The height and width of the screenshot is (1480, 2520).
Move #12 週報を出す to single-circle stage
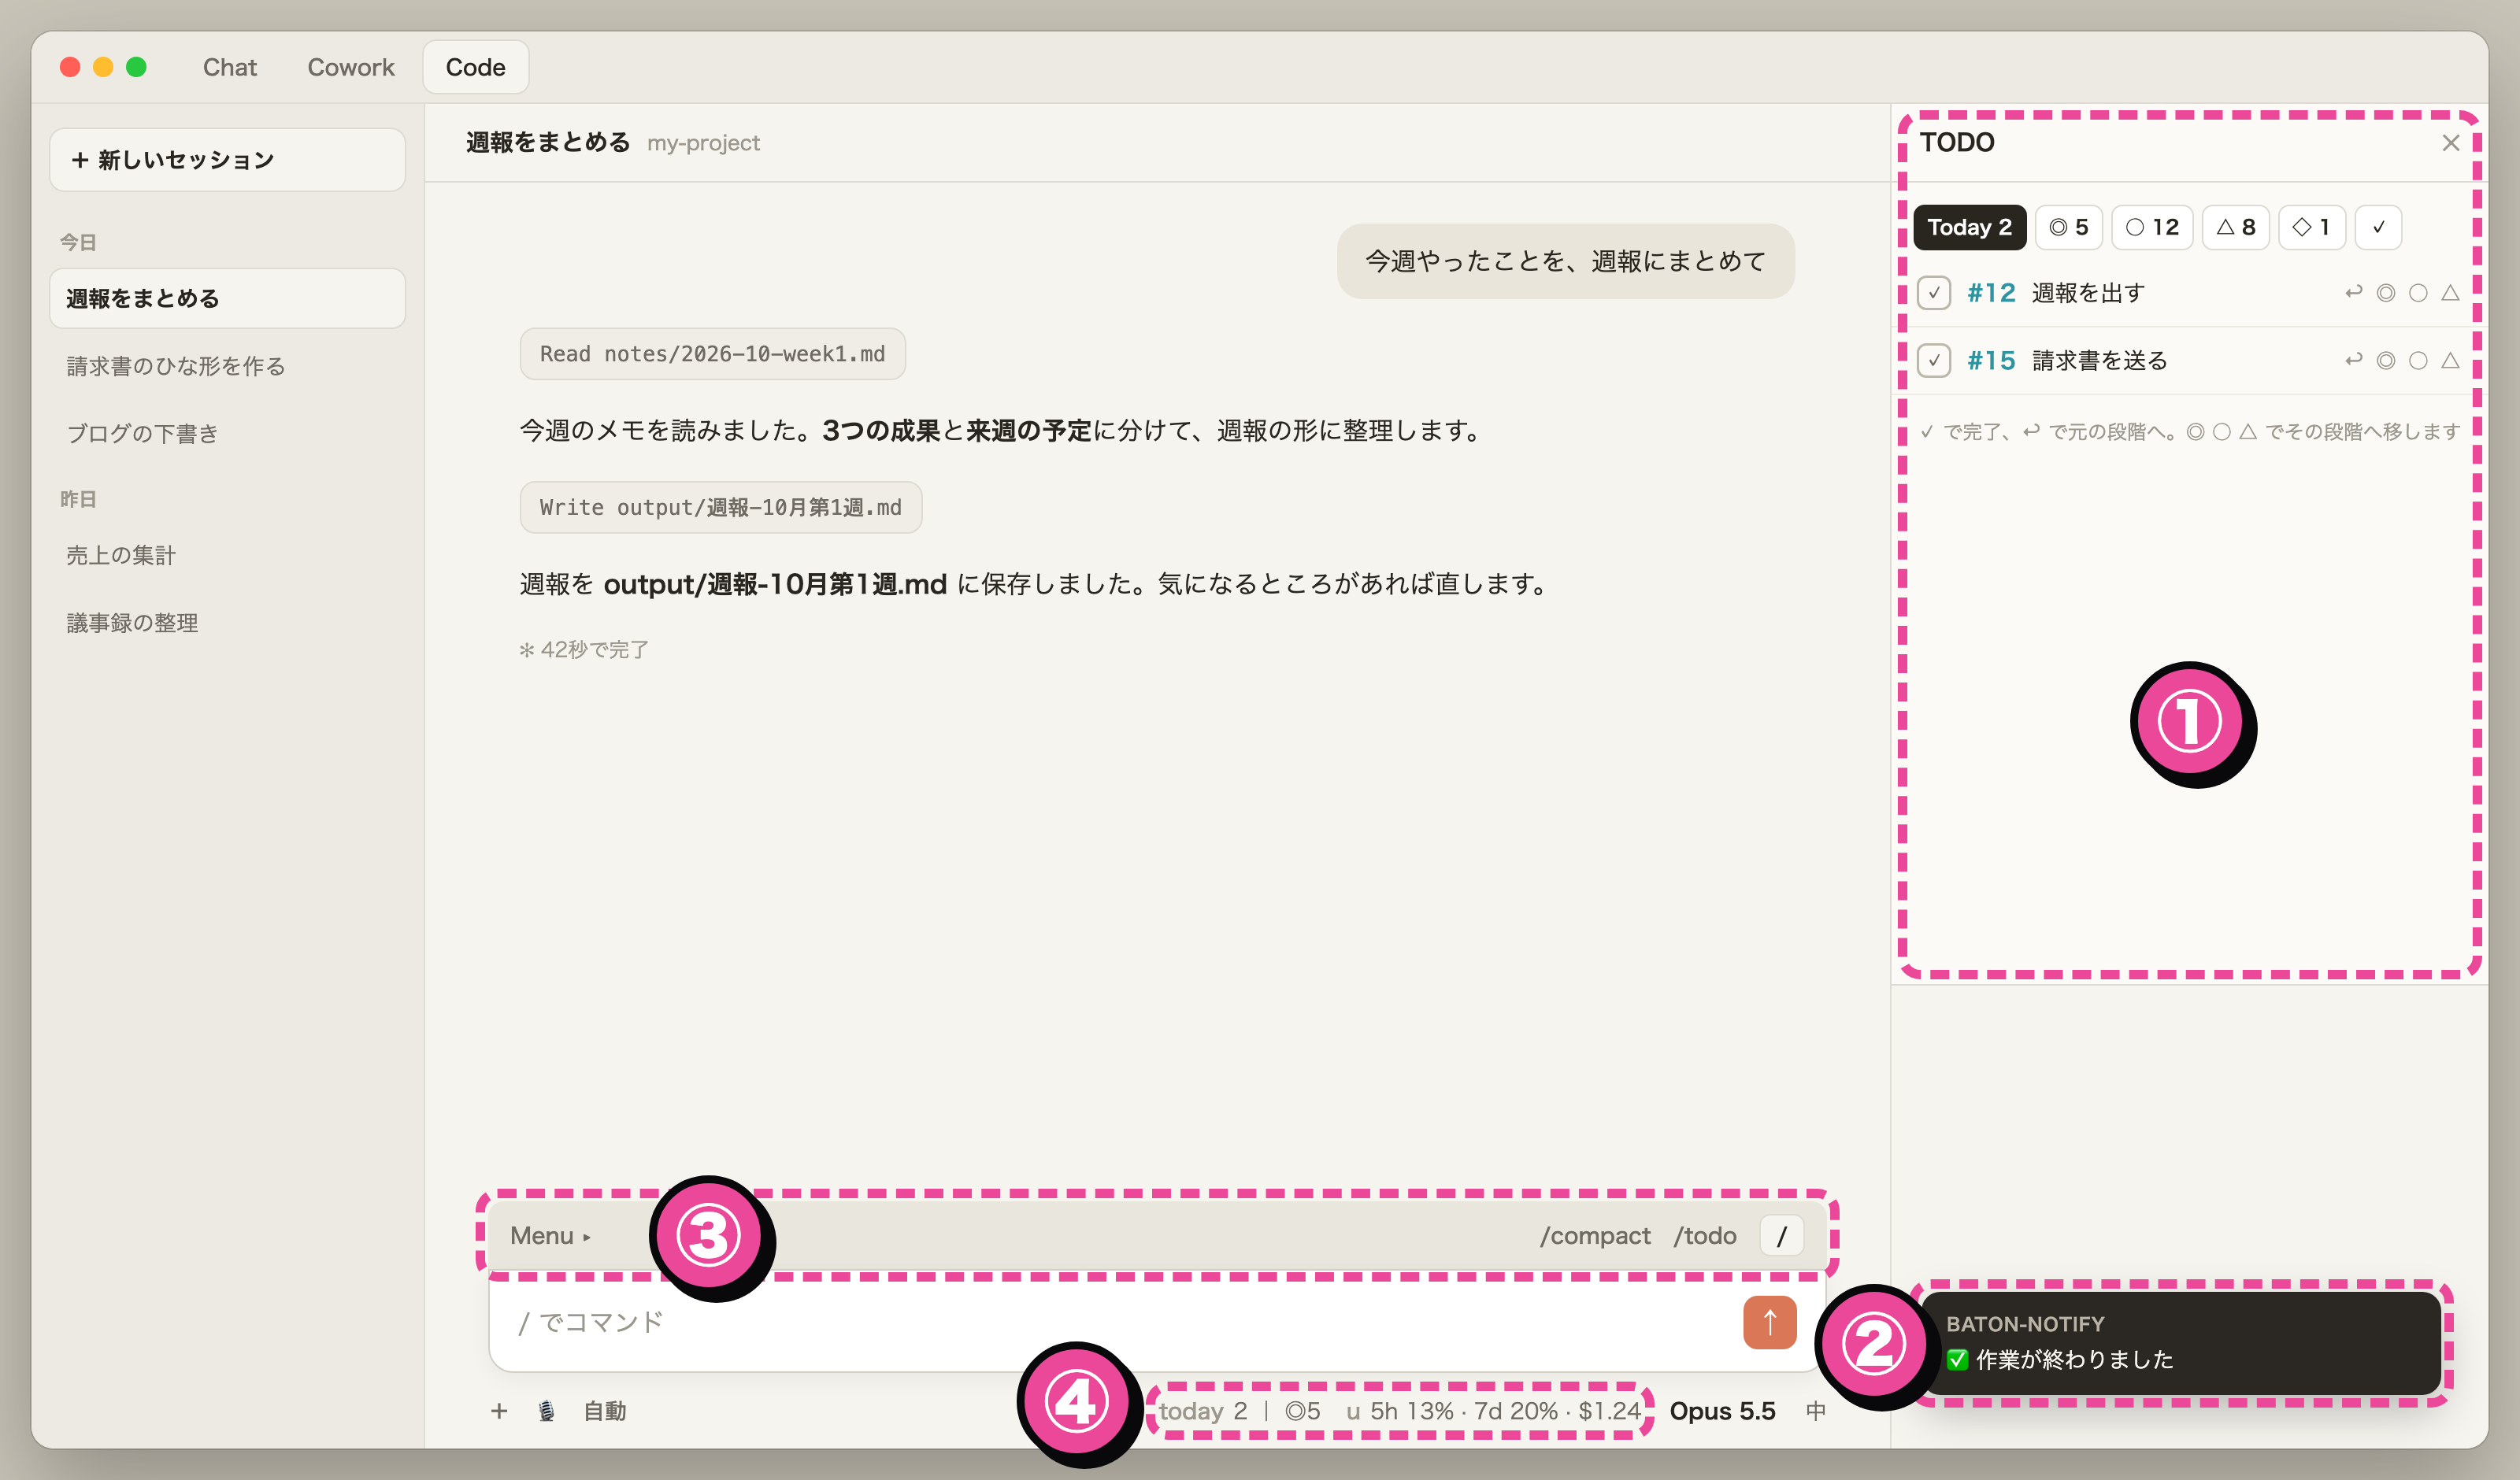[2418, 293]
